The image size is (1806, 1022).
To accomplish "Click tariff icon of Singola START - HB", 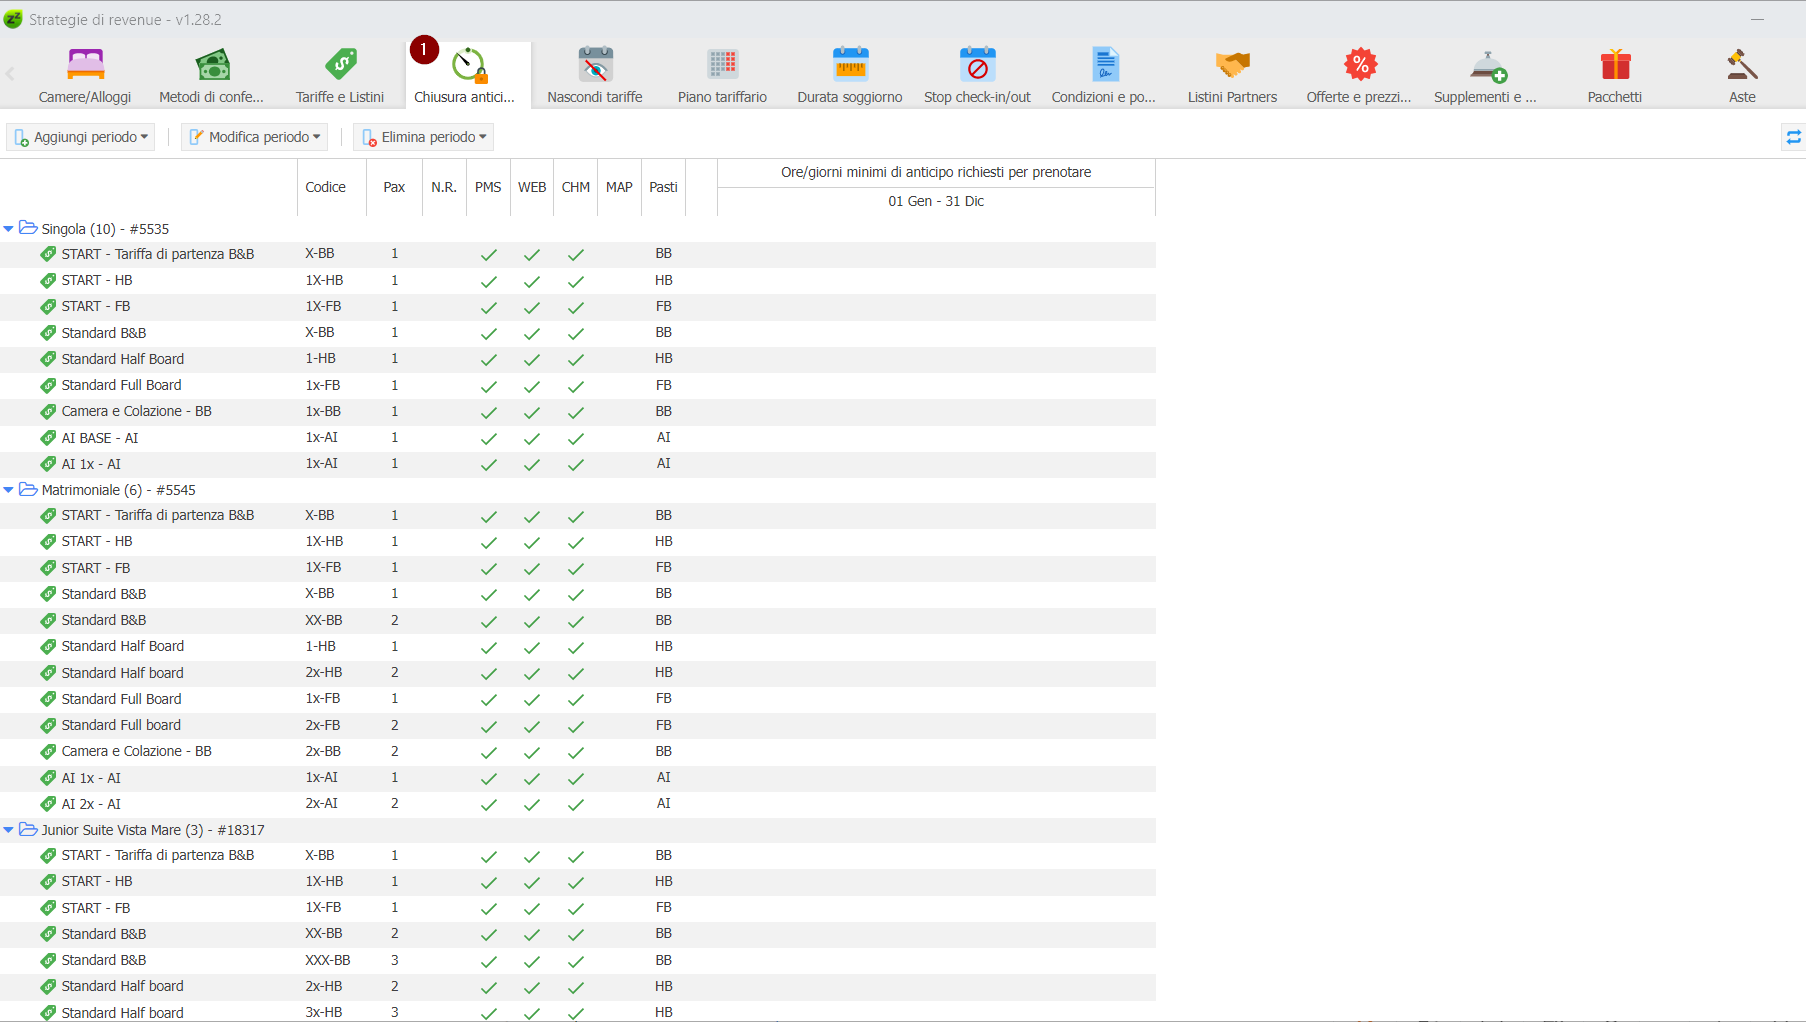I will [x=48, y=280].
